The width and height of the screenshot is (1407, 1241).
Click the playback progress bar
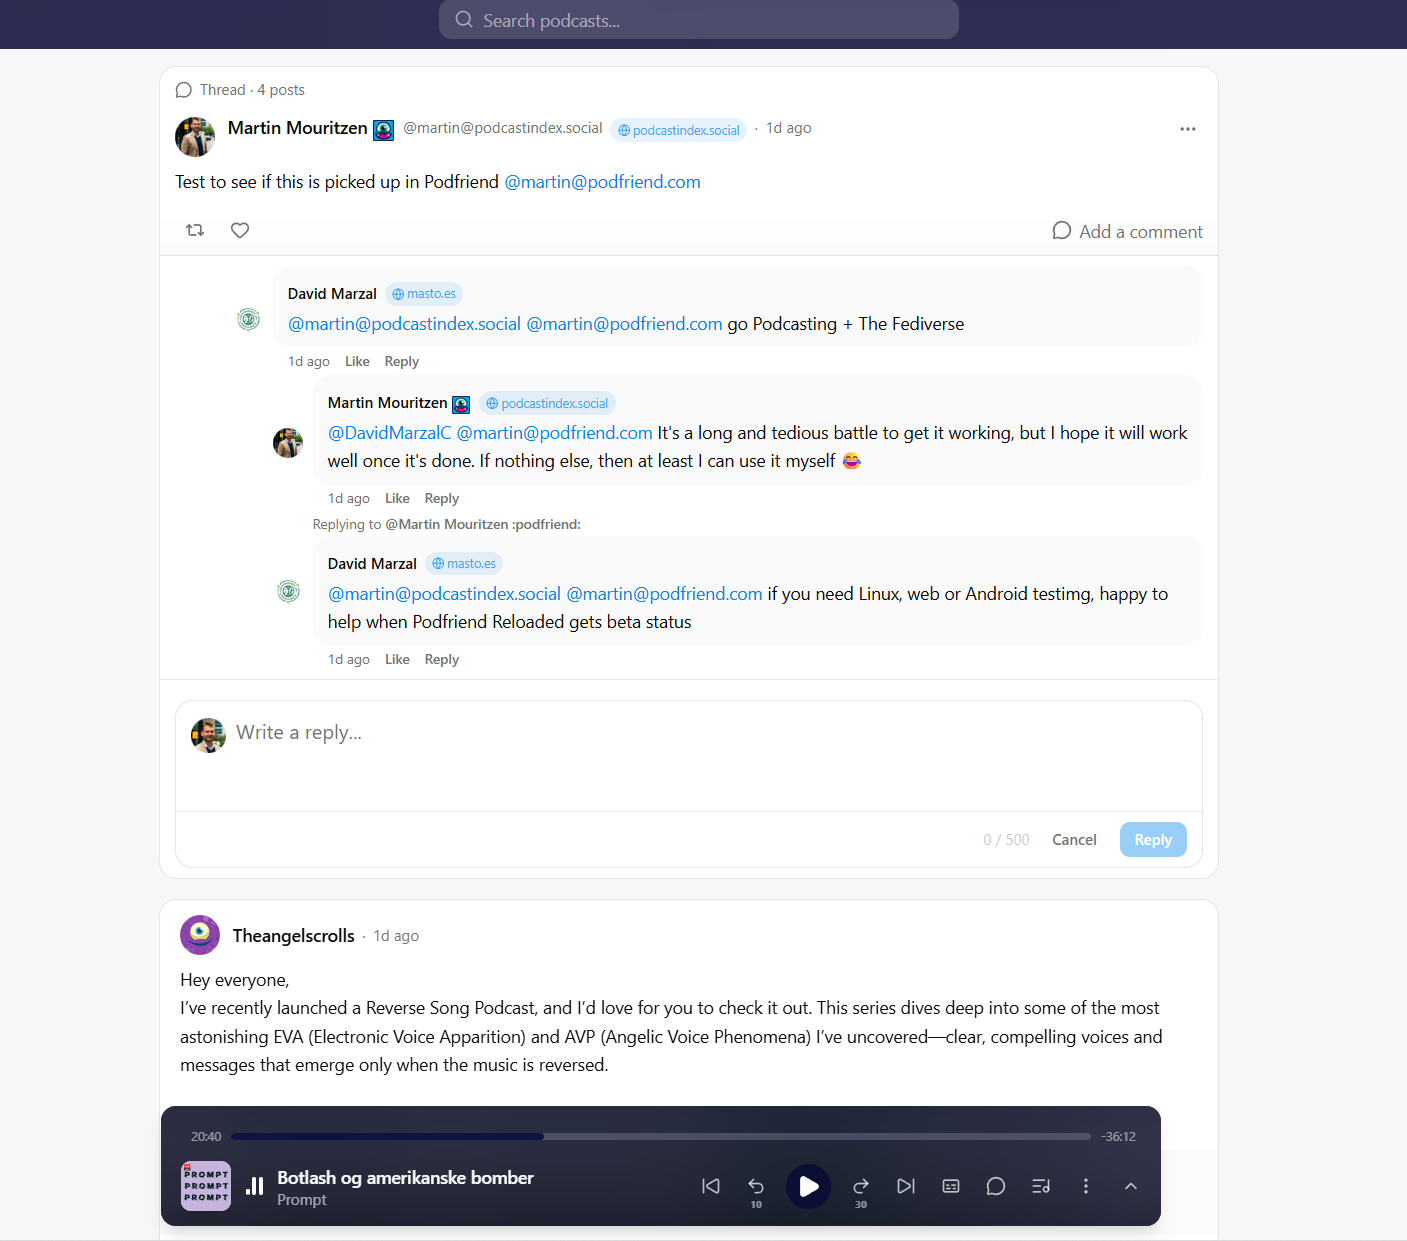click(x=660, y=1137)
